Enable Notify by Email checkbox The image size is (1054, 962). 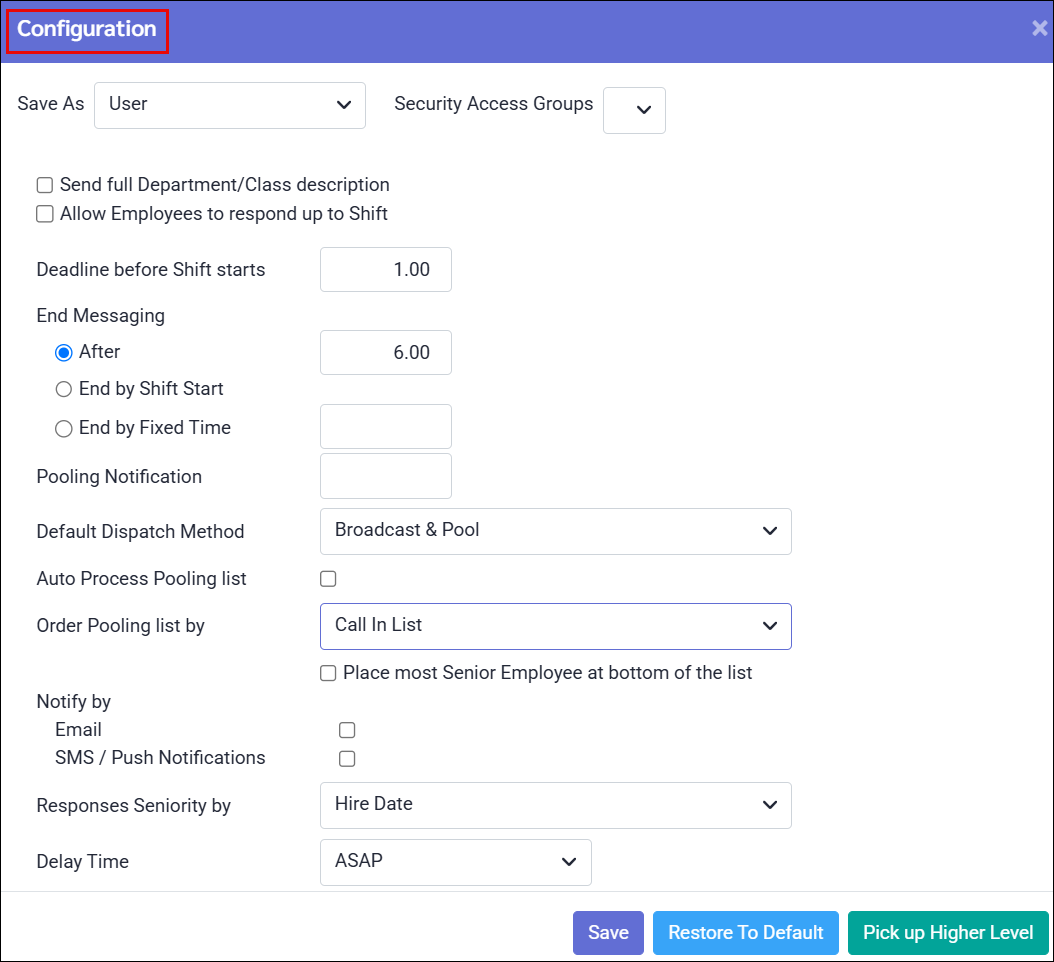pyautogui.click(x=347, y=730)
